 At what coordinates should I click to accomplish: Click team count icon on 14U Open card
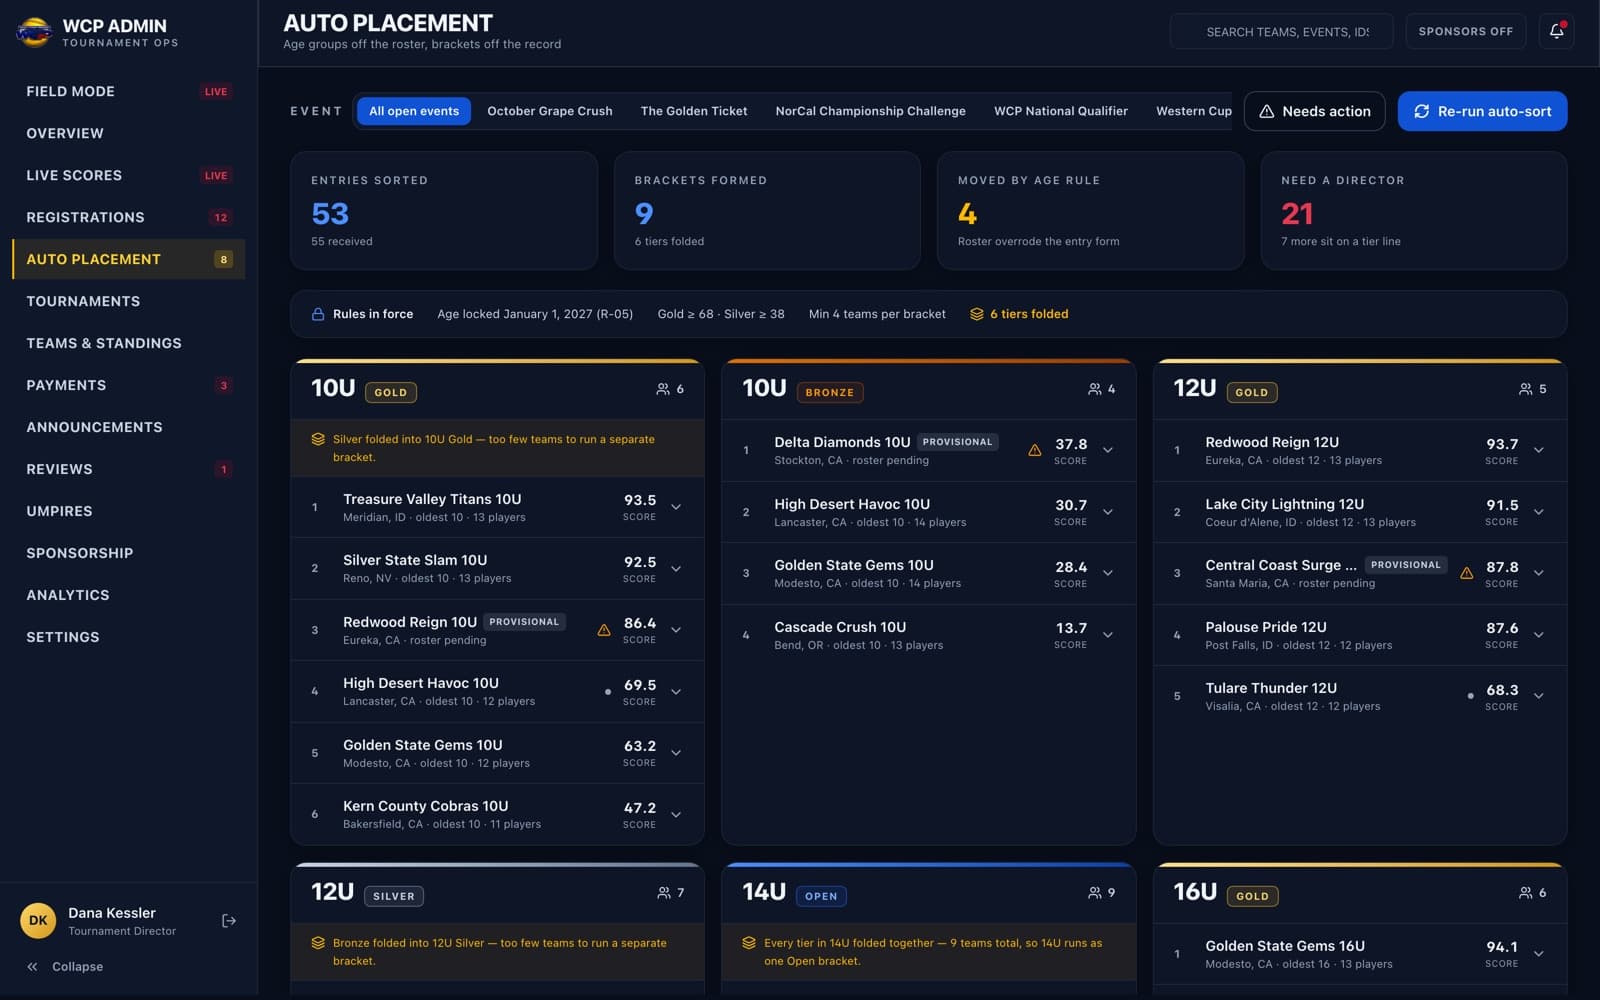coord(1095,893)
